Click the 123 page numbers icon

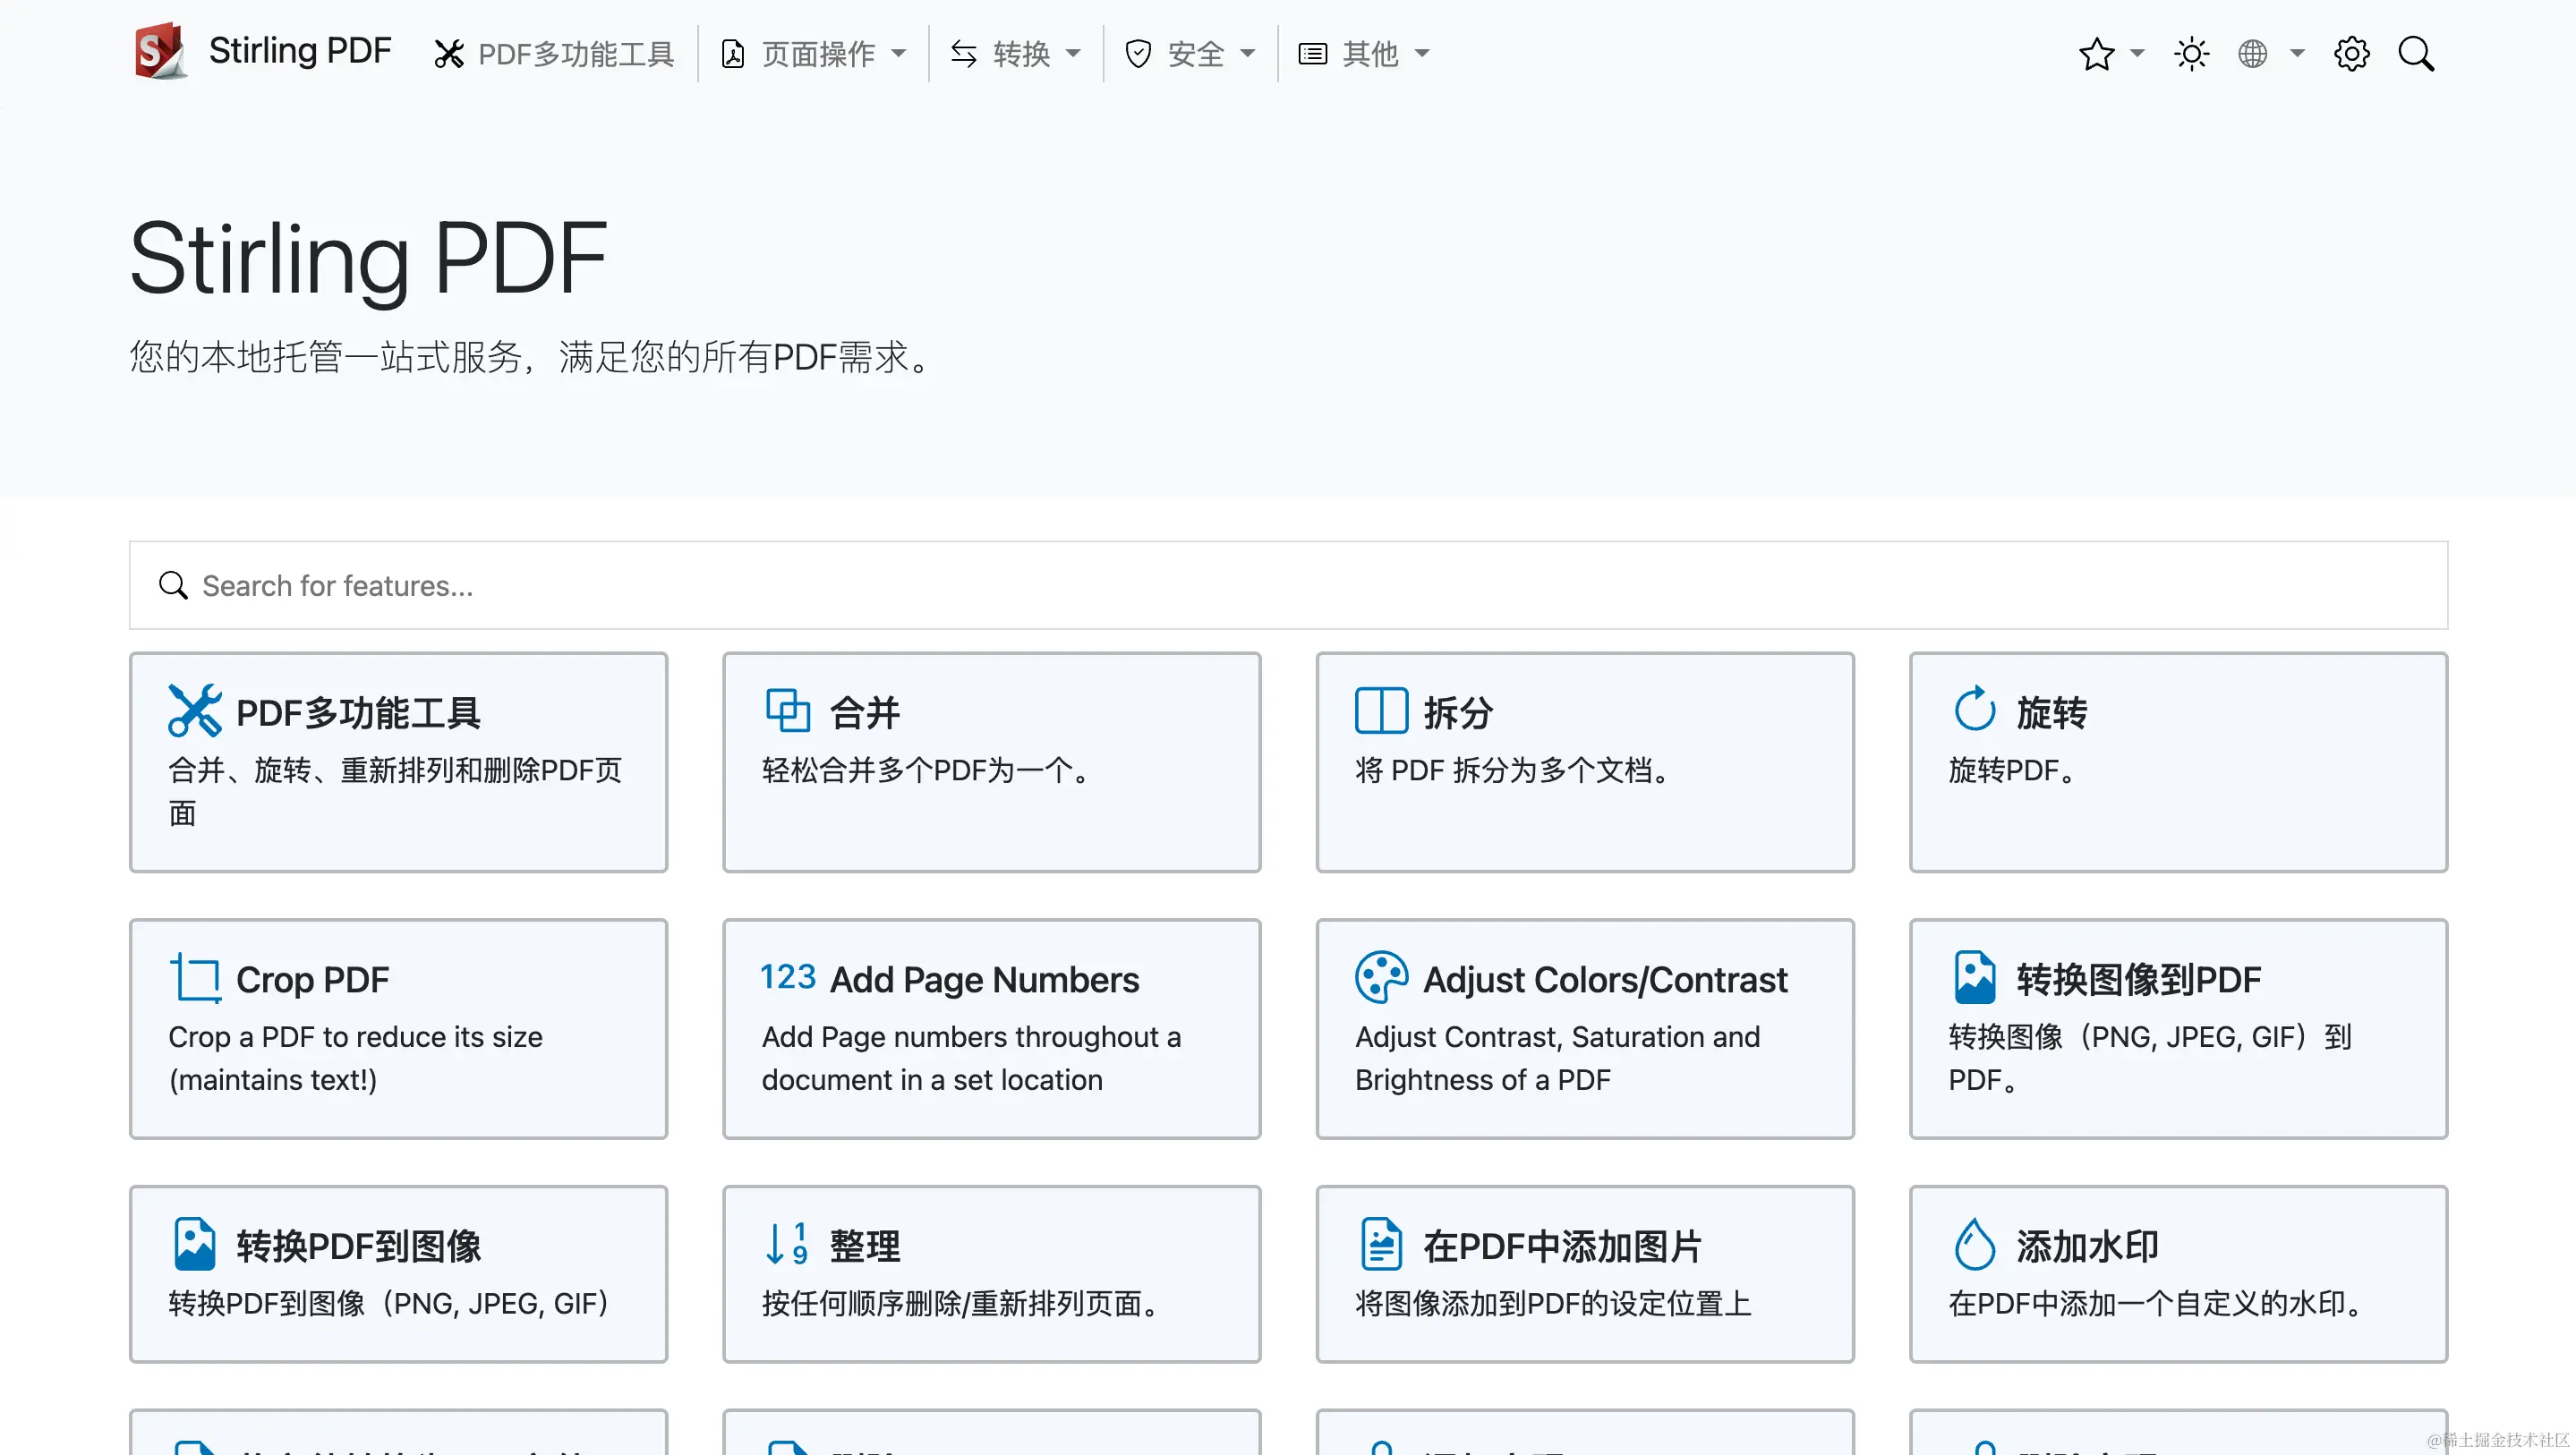(x=788, y=976)
